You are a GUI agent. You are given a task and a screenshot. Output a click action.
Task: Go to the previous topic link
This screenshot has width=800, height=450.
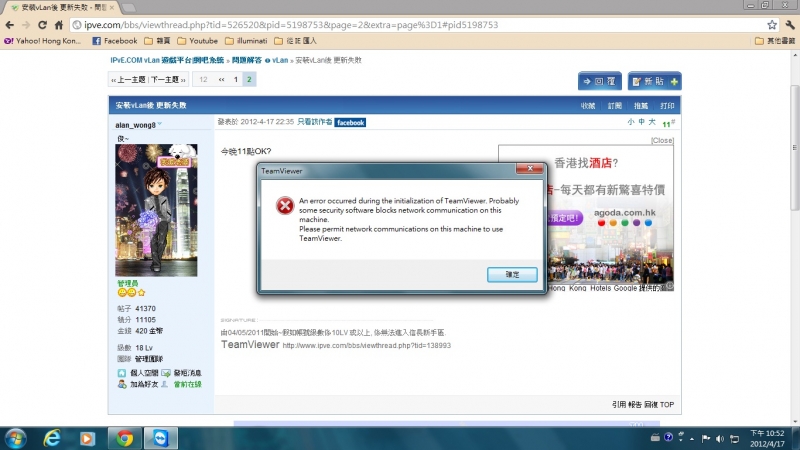point(129,80)
